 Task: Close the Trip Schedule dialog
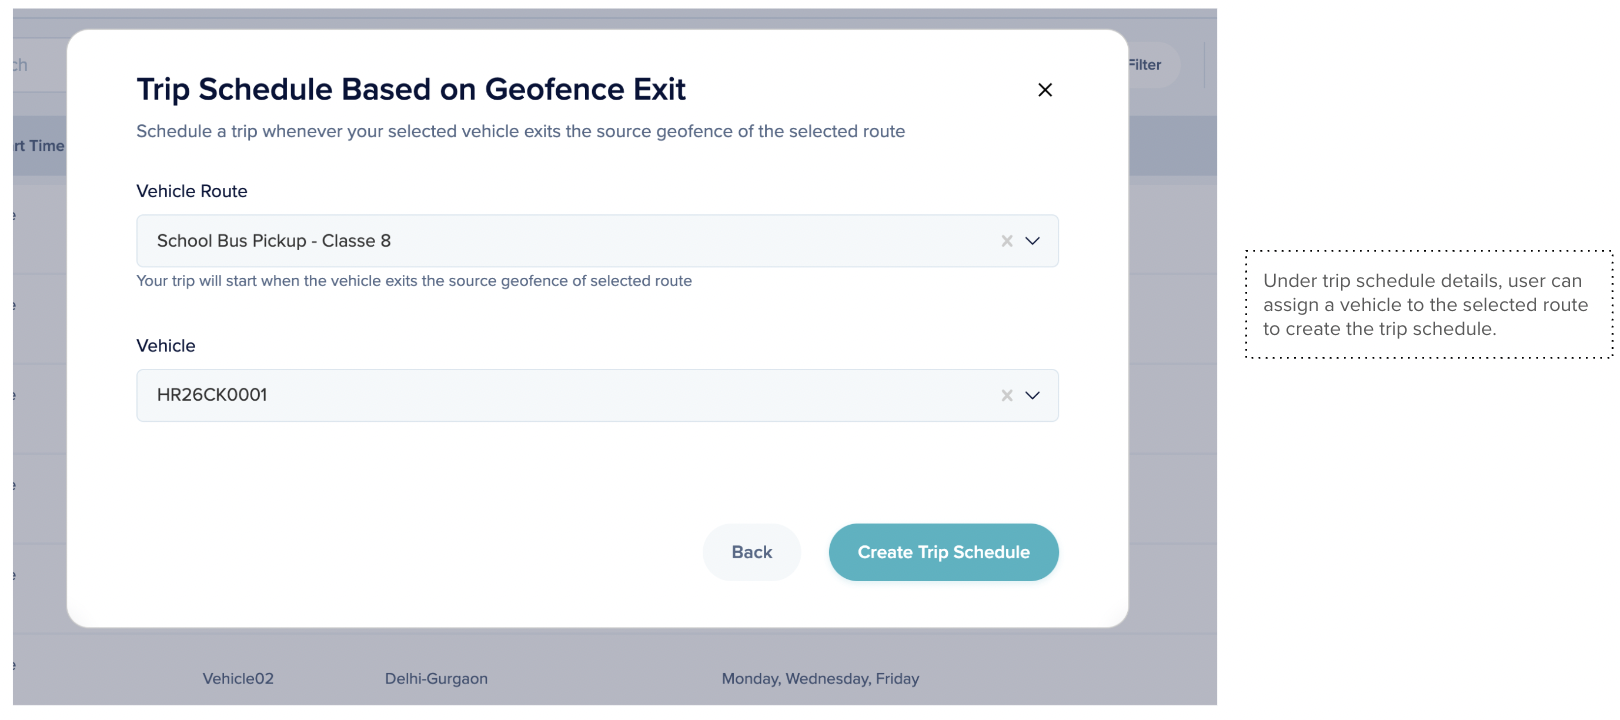point(1045,90)
